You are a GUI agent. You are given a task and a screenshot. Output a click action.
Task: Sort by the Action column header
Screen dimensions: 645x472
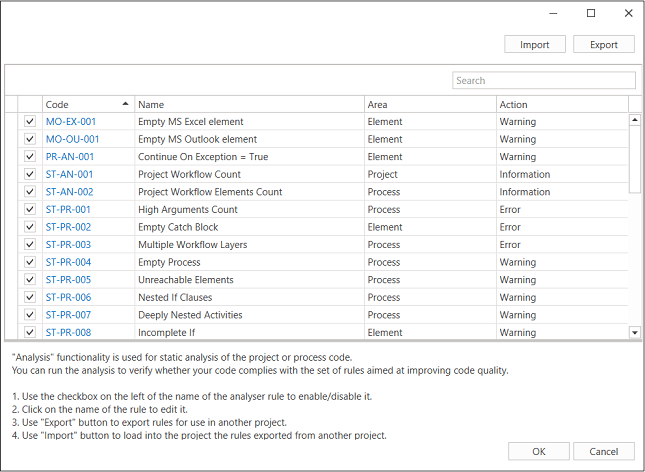(560, 104)
